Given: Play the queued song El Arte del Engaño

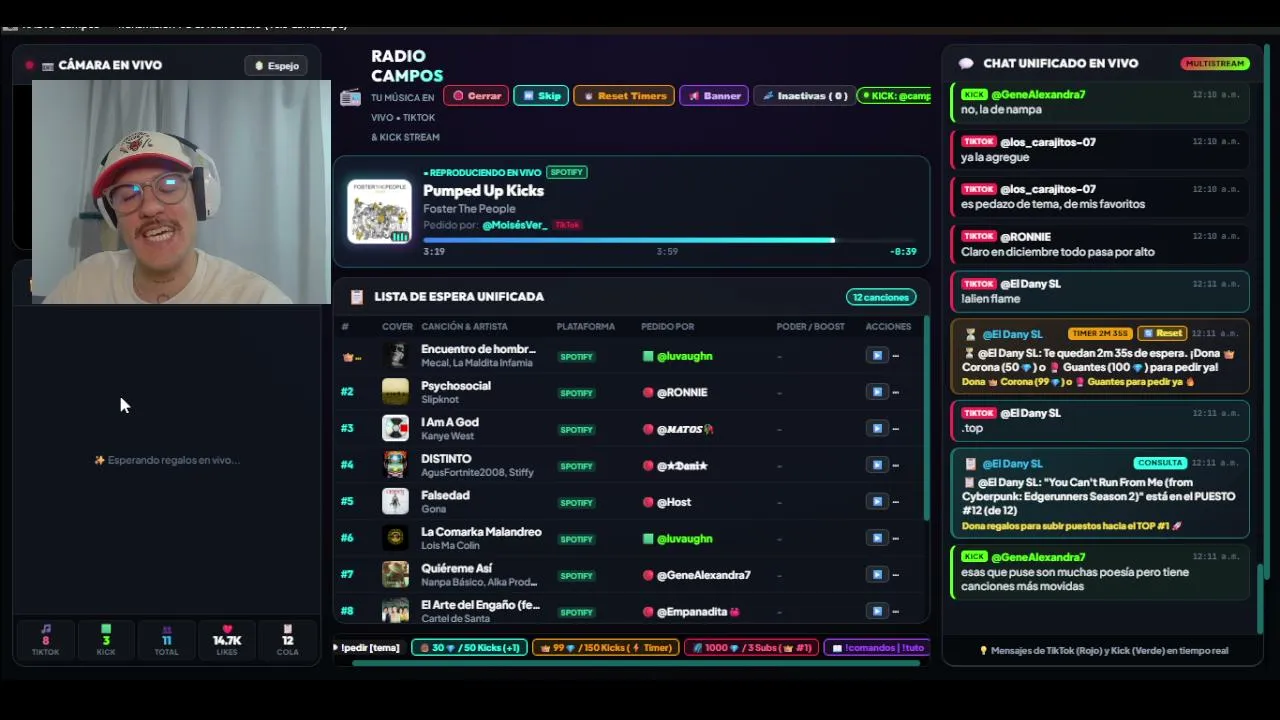Looking at the screenshot, I should (x=877, y=611).
